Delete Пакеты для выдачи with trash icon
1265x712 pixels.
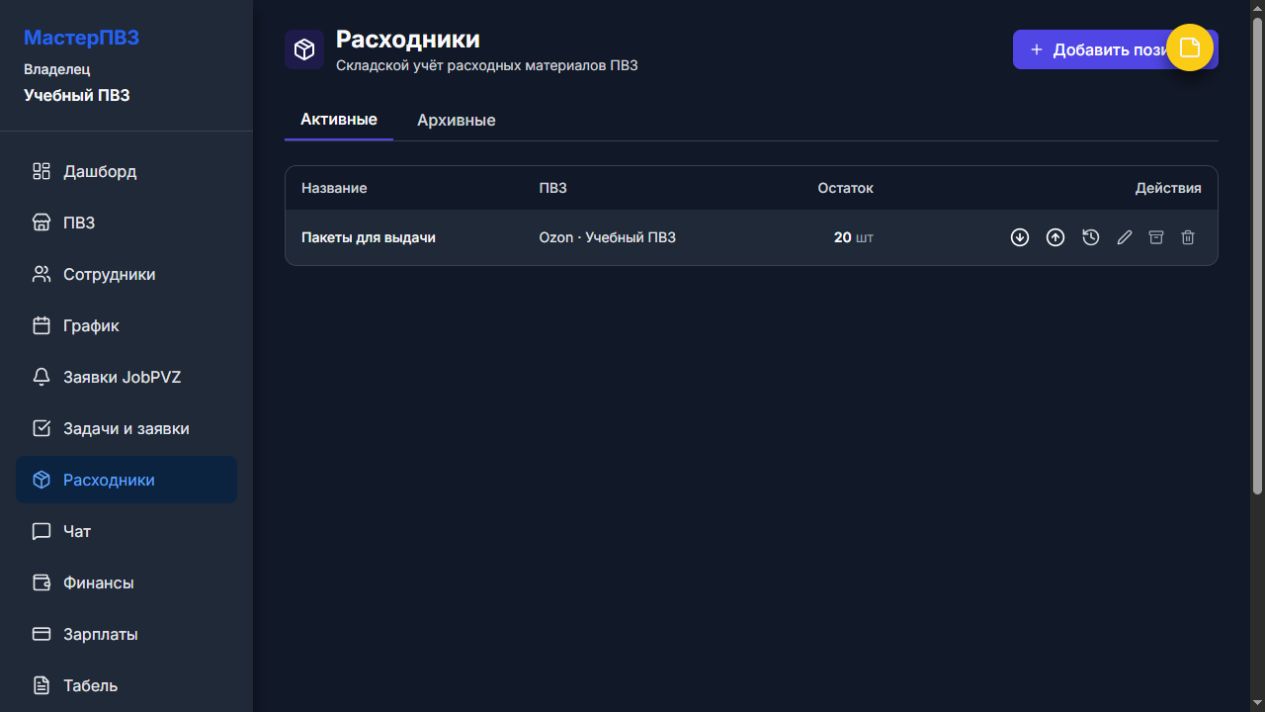tap(1188, 237)
